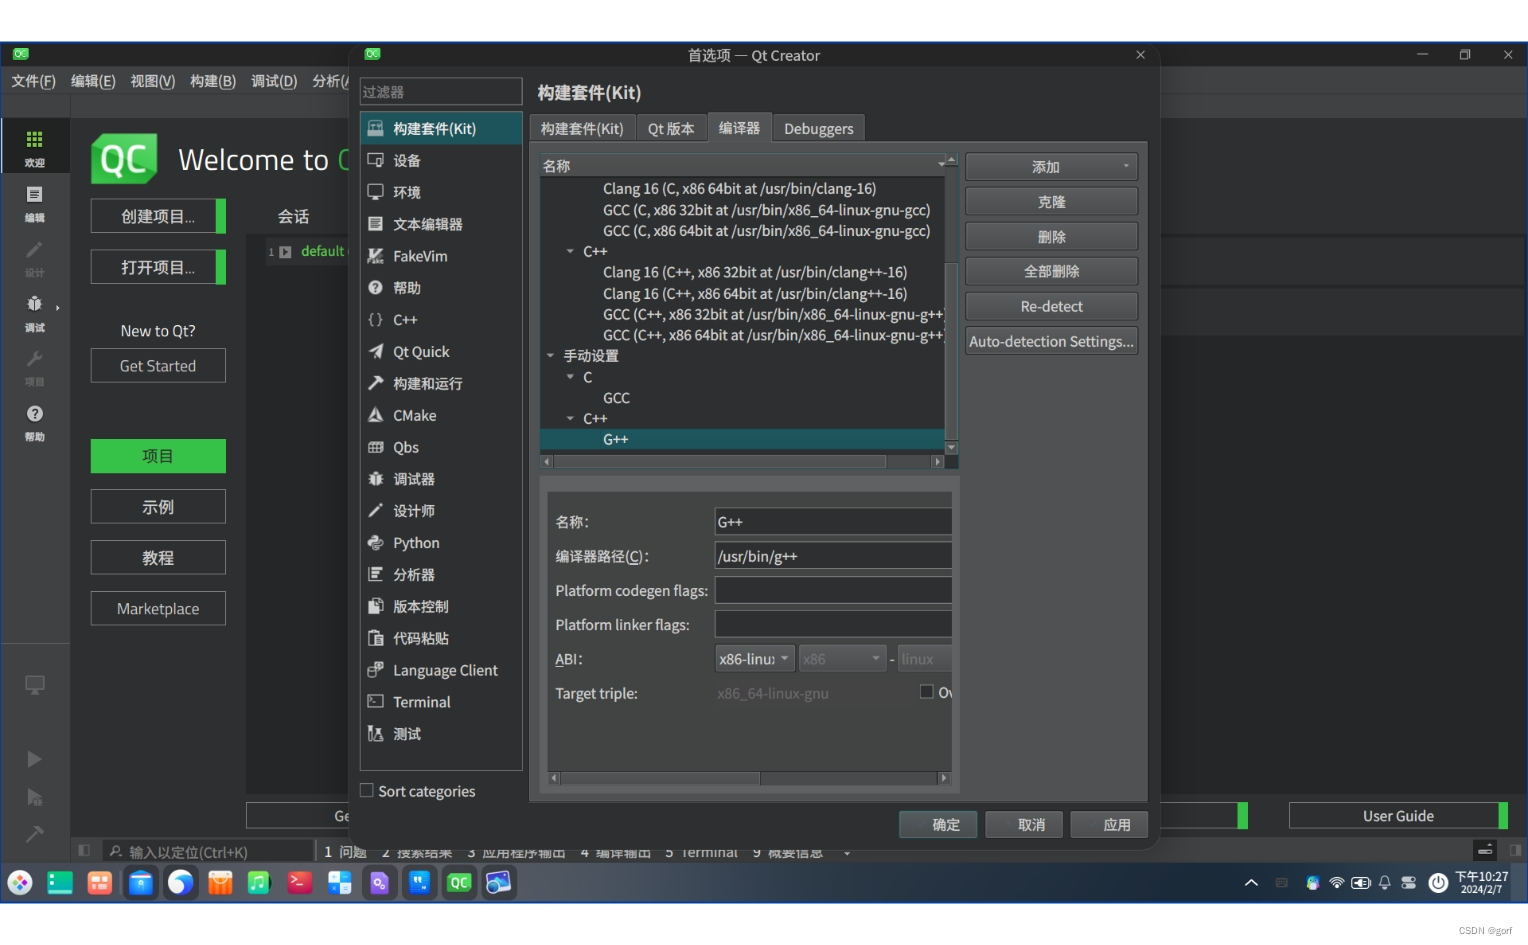Open 代码粘贴 preferences category
Viewport: 1528px width, 945px height.
tap(441, 638)
